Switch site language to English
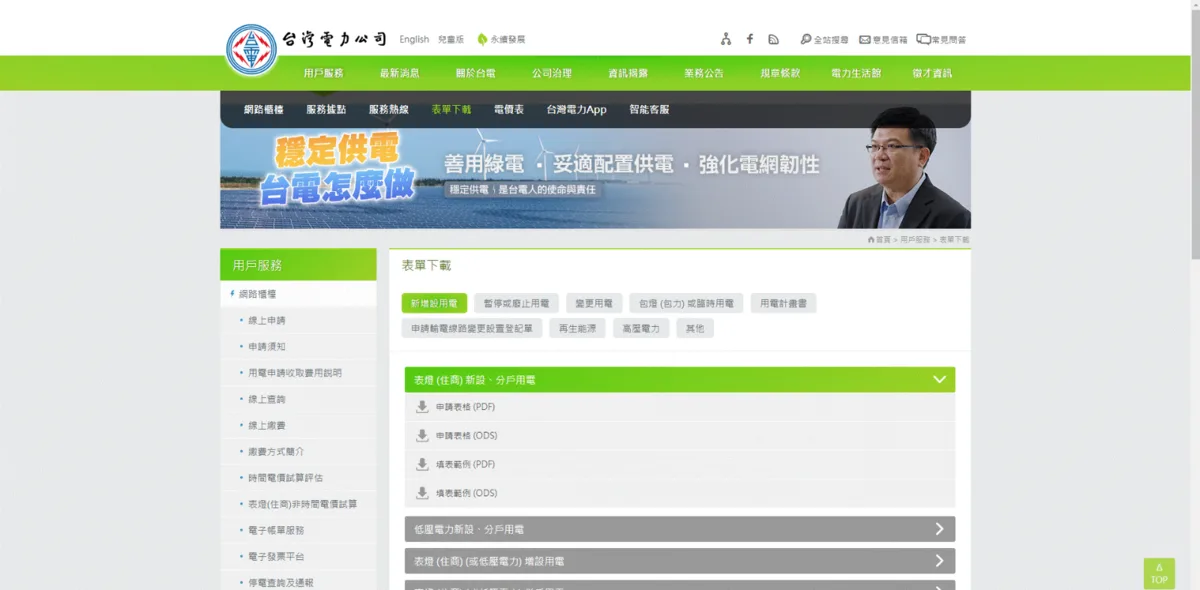Image resolution: width=1200 pixels, height=590 pixels. 414,40
